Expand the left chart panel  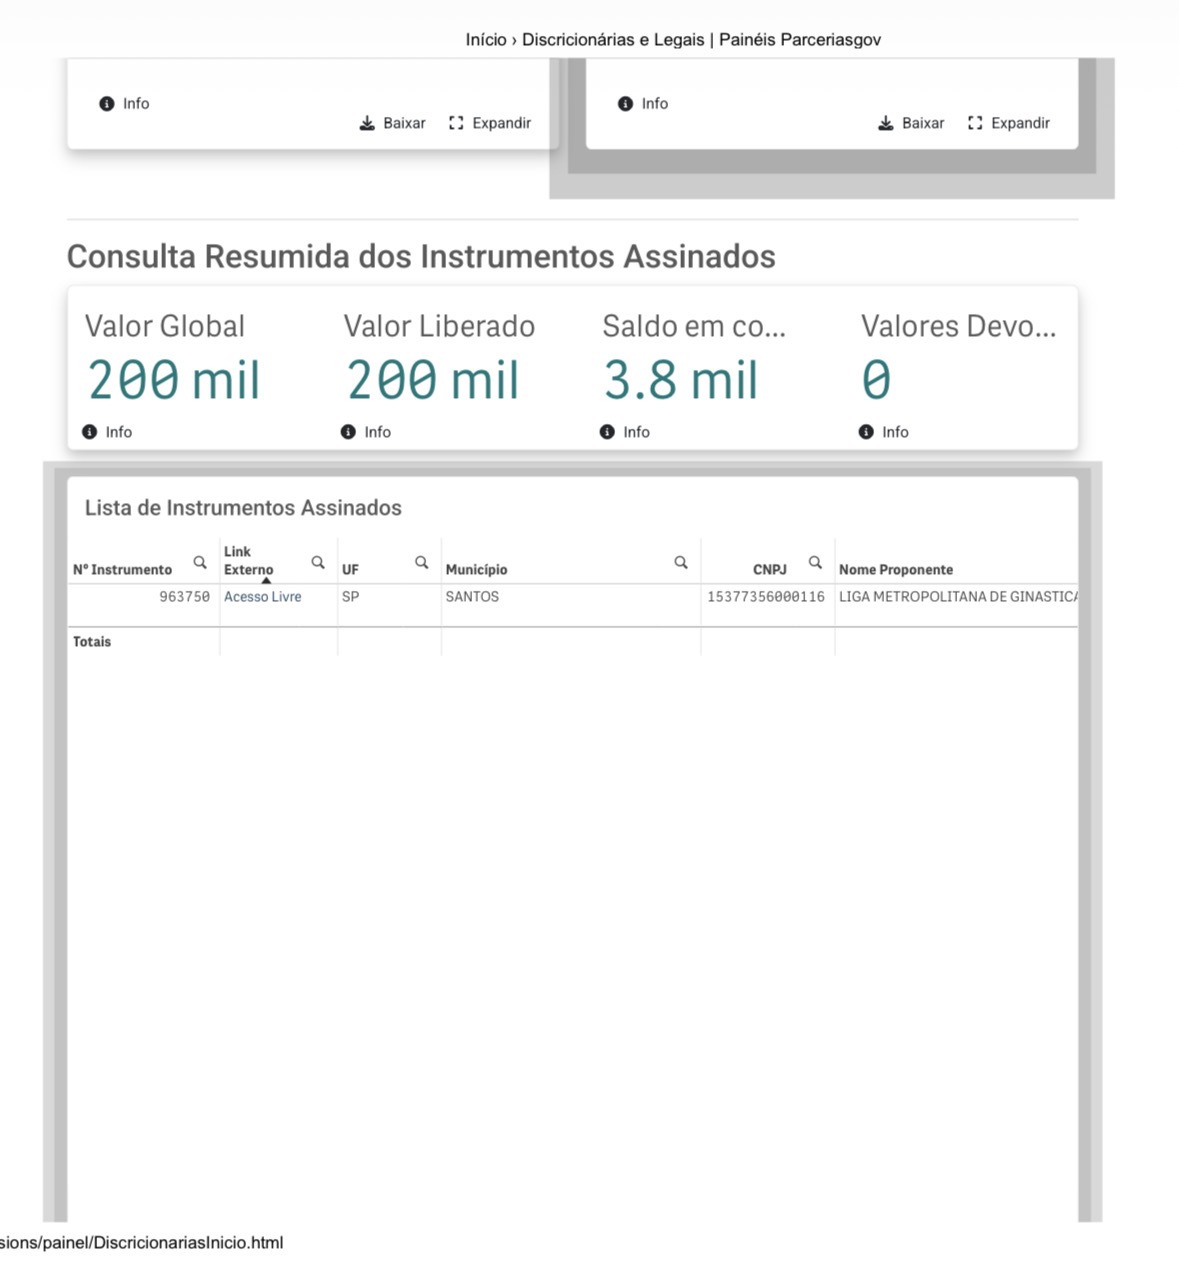[490, 123]
